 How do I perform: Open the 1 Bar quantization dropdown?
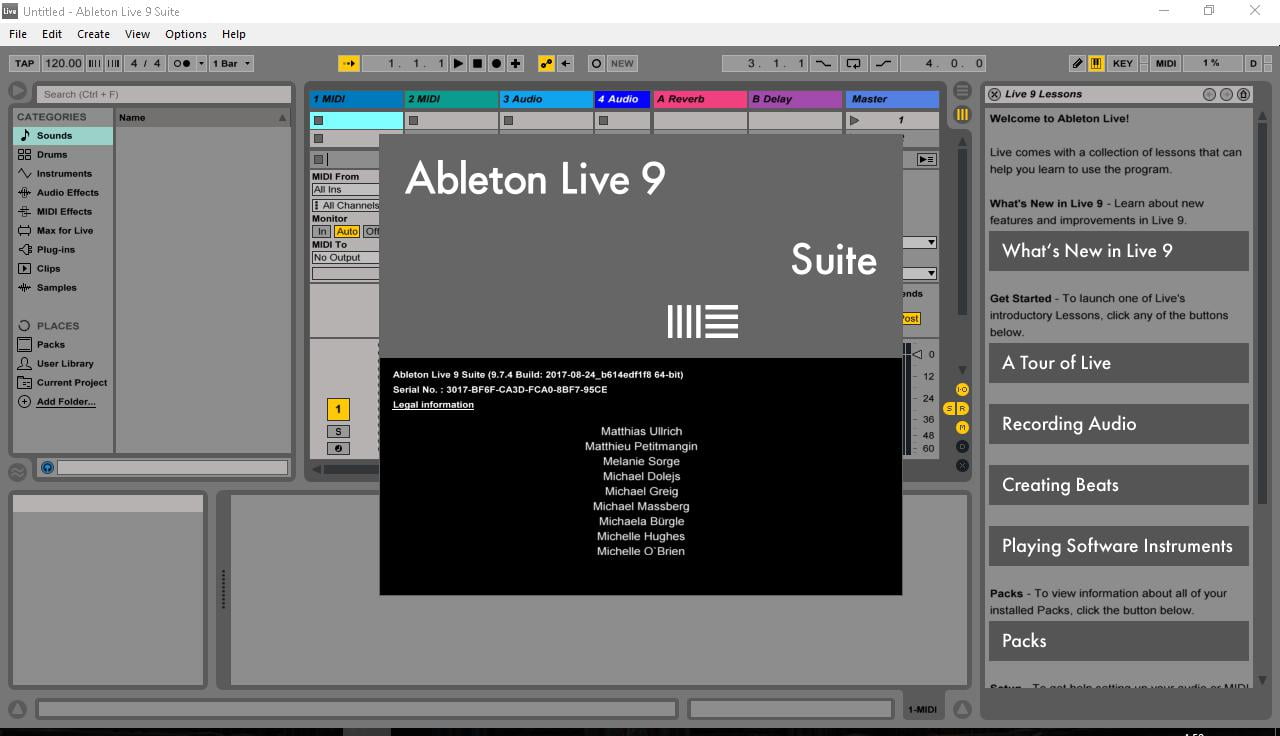point(232,63)
